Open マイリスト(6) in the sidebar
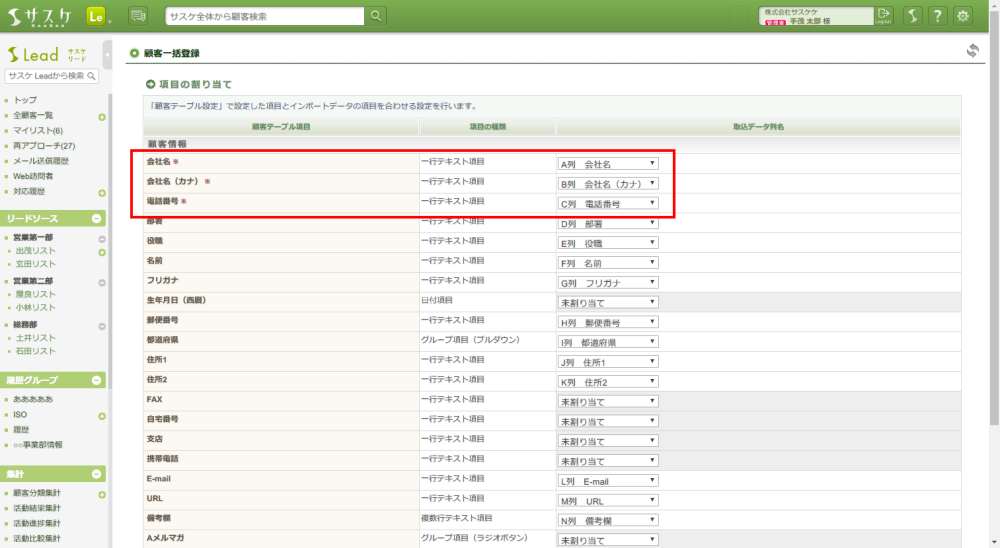This screenshot has height=548, width=1000. tap(38, 131)
